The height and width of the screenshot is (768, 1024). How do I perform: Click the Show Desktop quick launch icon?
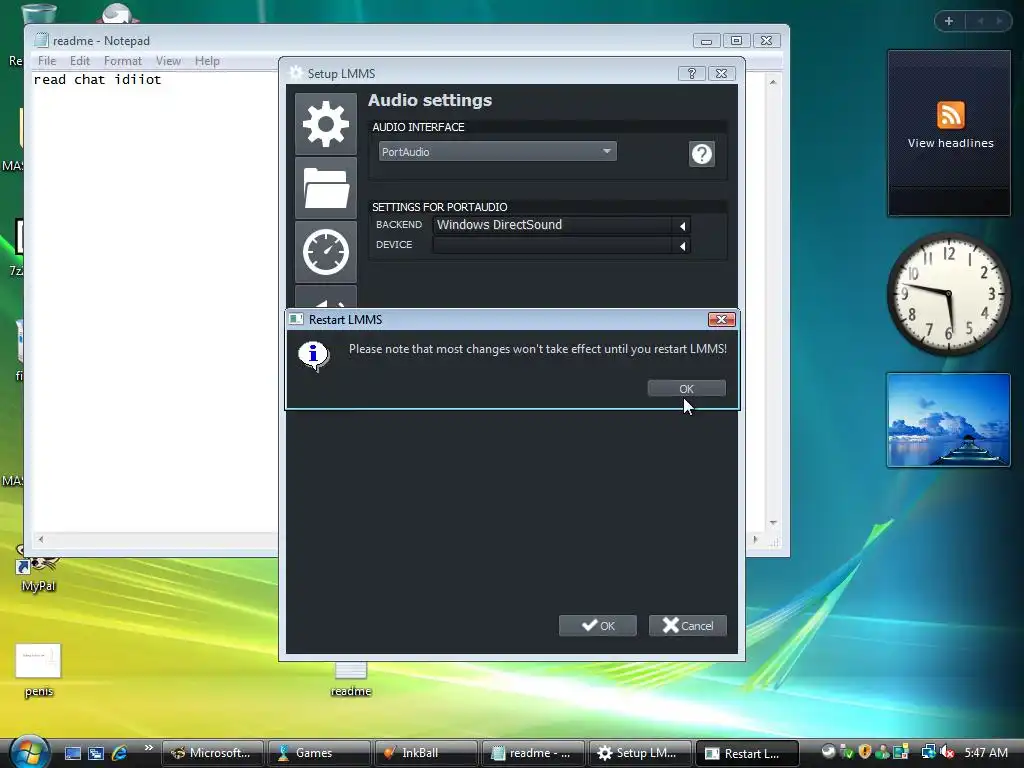pos(72,753)
